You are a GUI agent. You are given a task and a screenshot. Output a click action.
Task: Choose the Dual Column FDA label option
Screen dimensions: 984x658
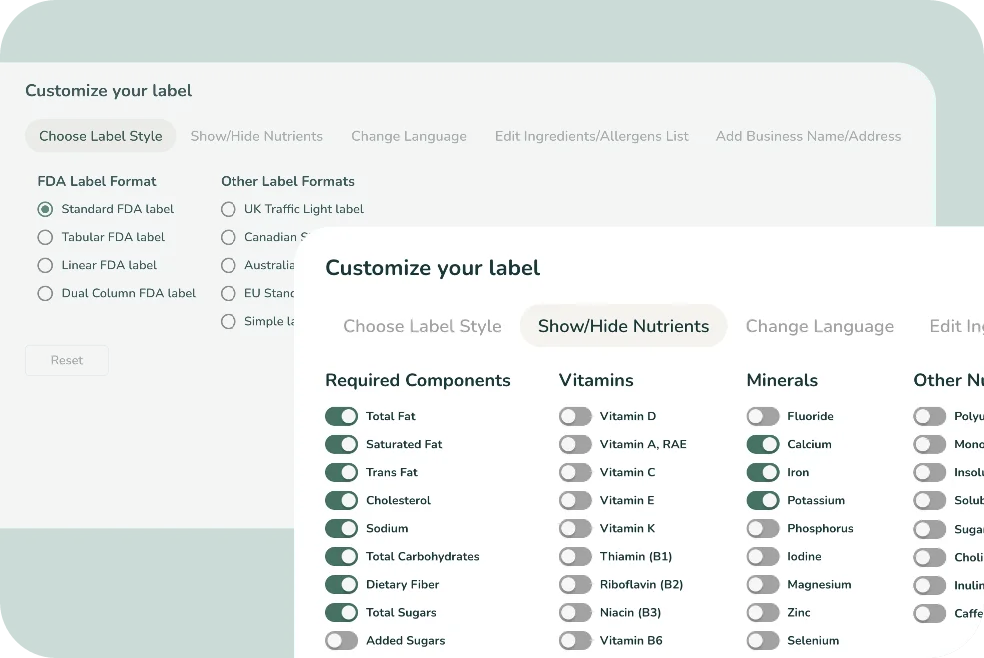click(44, 293)
